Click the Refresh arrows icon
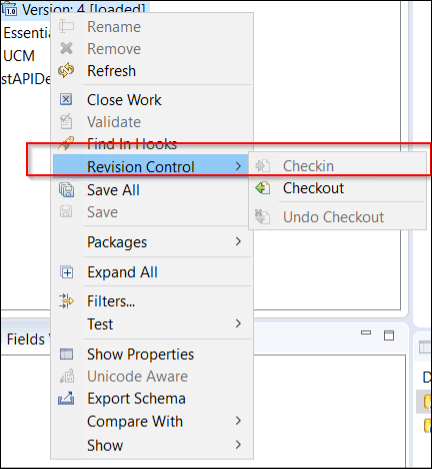Viewport: 432px width, 469px height. point(66,70)
